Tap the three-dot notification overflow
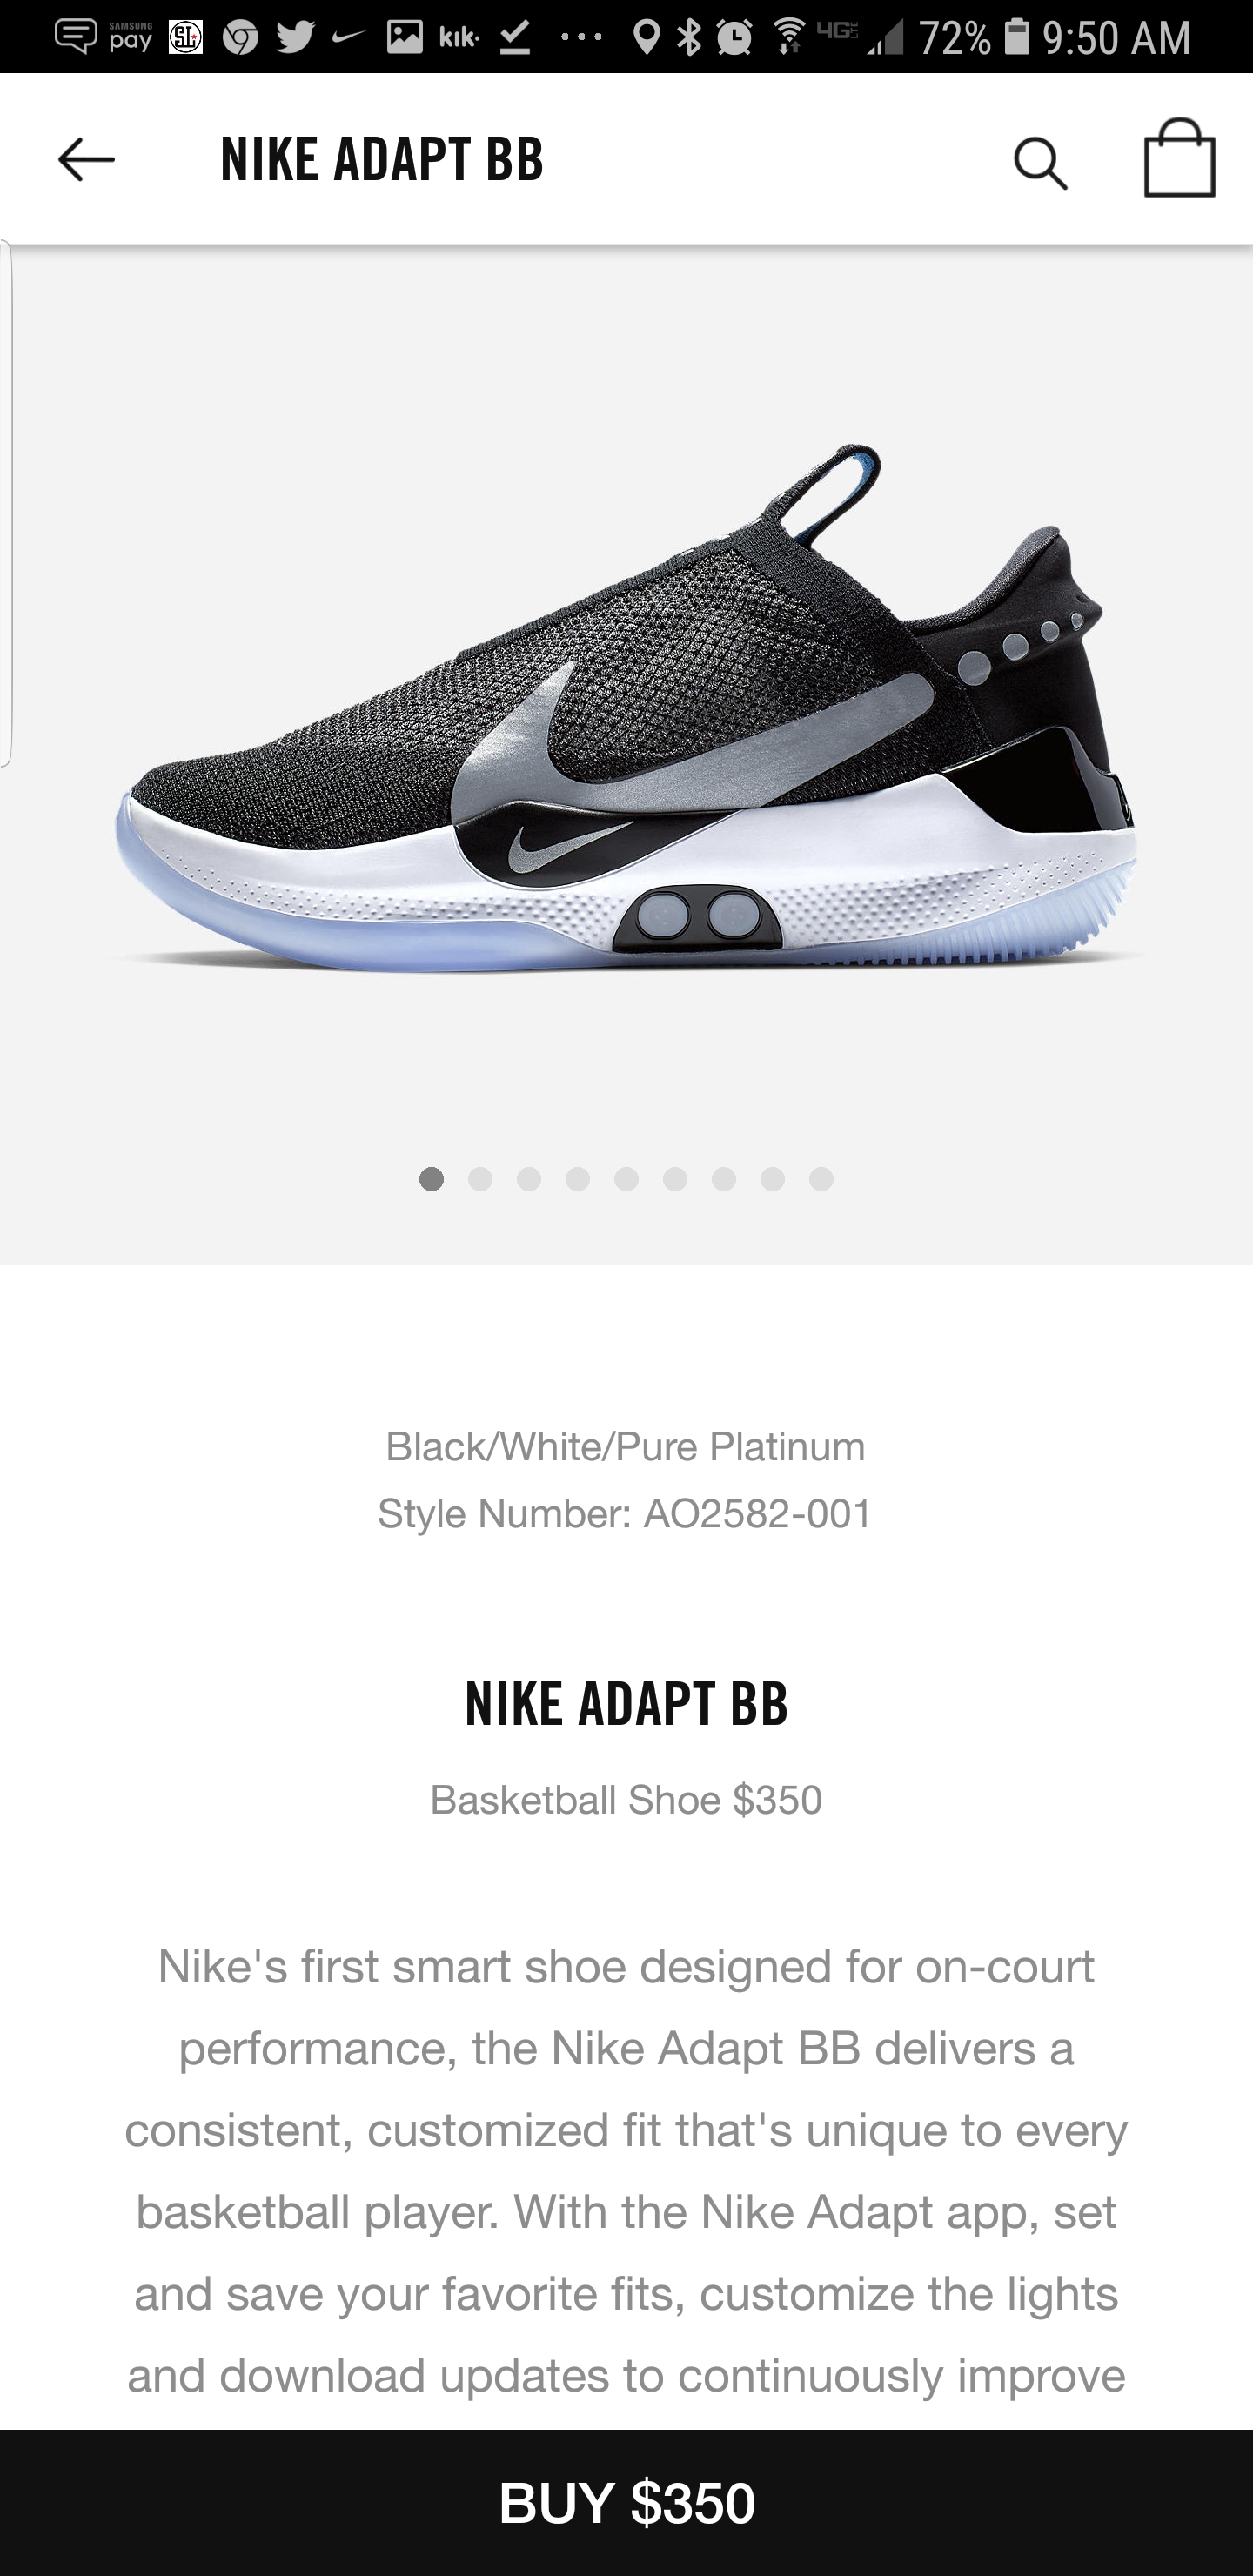Image resolution: width=1253 pixels, height=2576 pixels. pyautogui.click(x=581, y=38)
